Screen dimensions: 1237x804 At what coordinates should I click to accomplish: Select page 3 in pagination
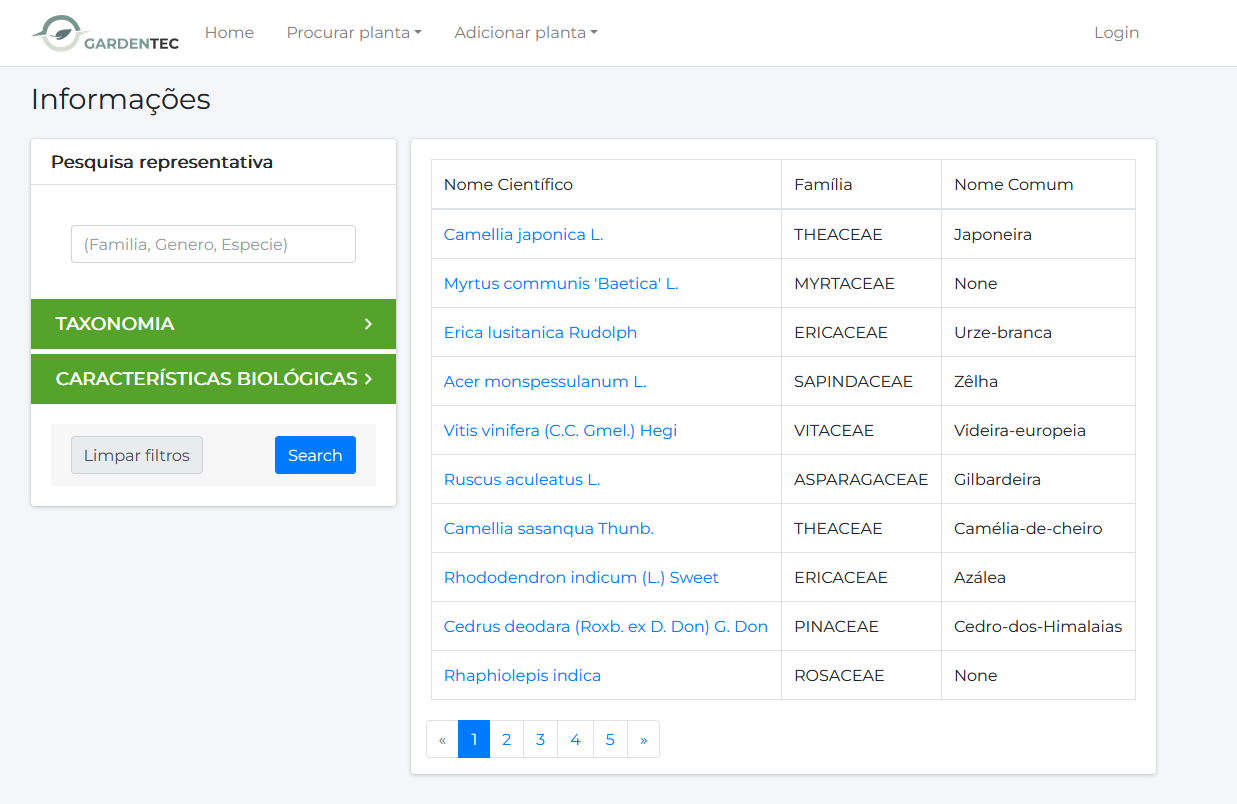click(540, 740)
